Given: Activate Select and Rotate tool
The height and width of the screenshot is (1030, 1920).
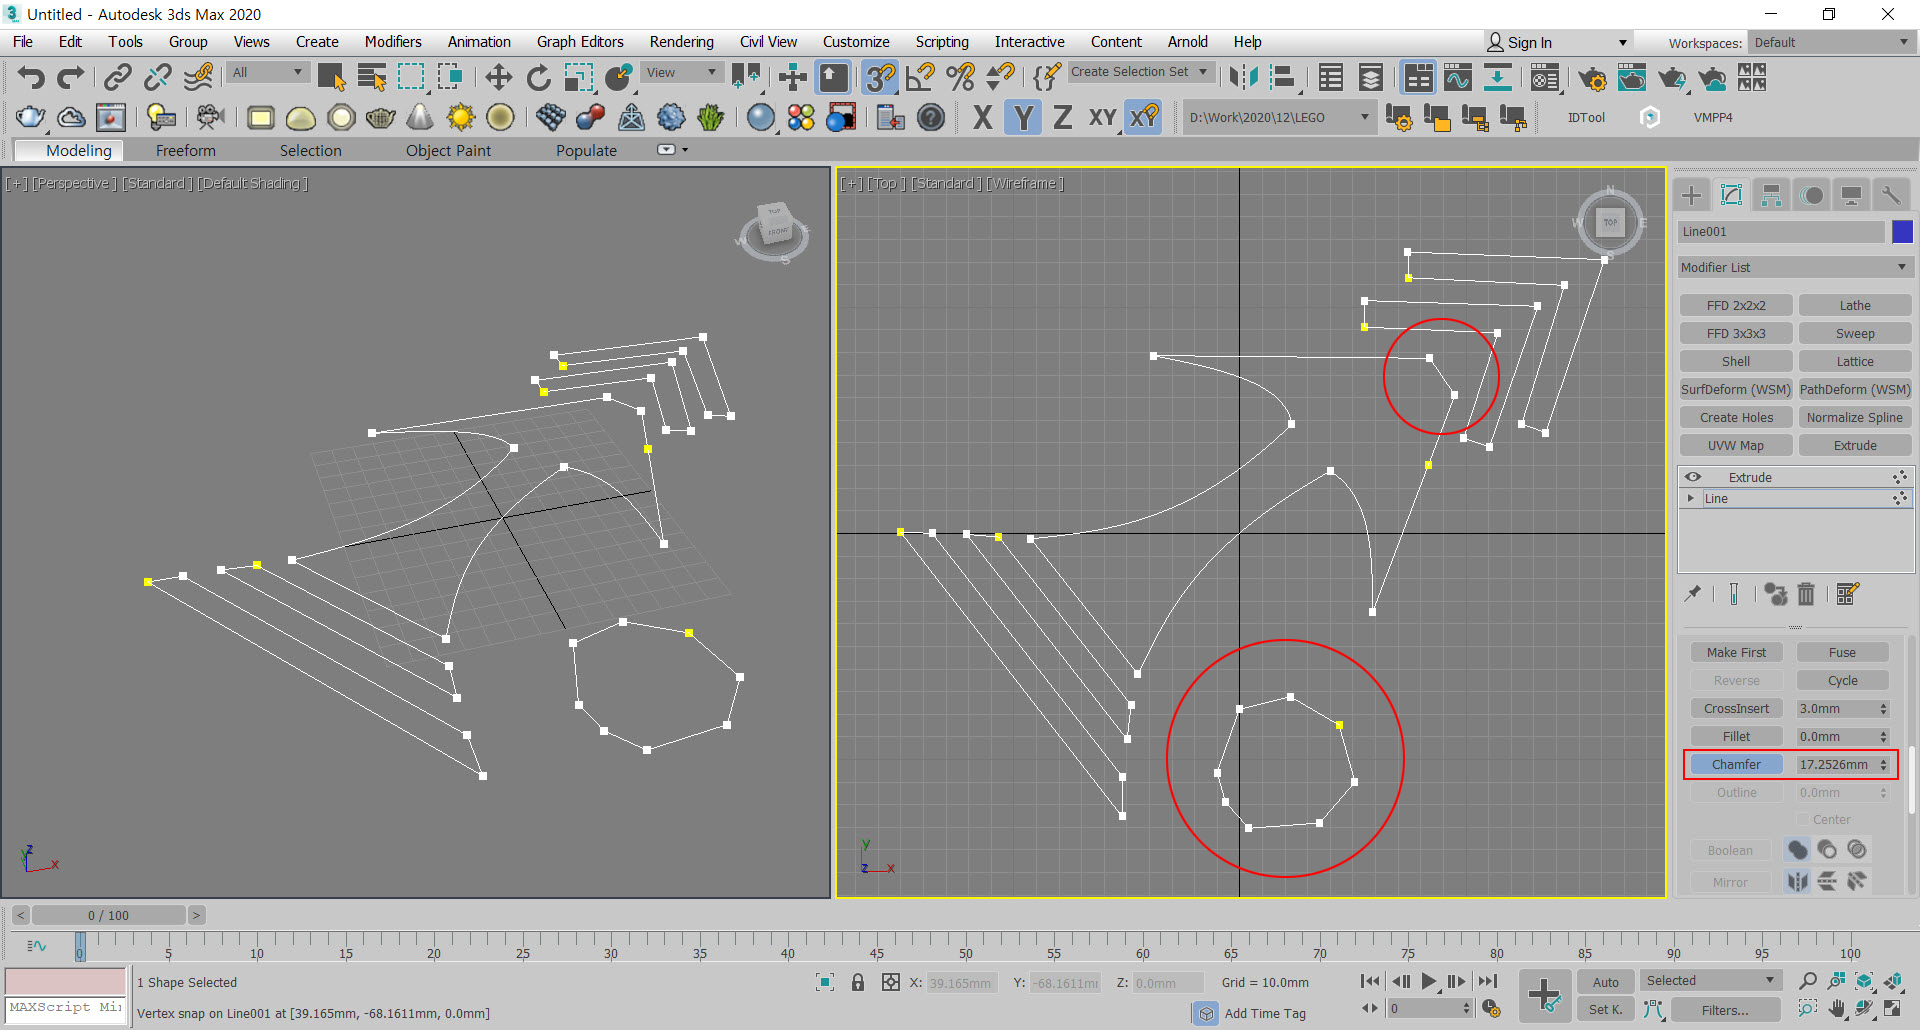Looking at the screenshot, I should [x=538, y=77].
